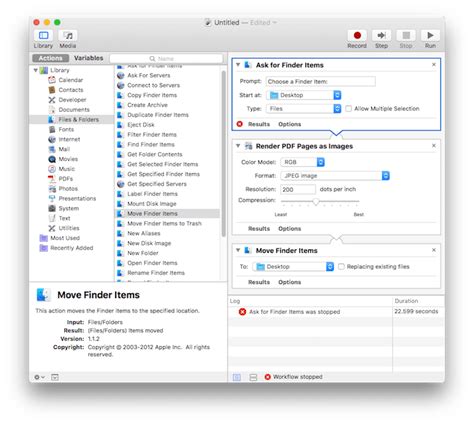This screenshot has height=424, width=474.
Task: Switch to the Variables tab
Action: point(89,58)
